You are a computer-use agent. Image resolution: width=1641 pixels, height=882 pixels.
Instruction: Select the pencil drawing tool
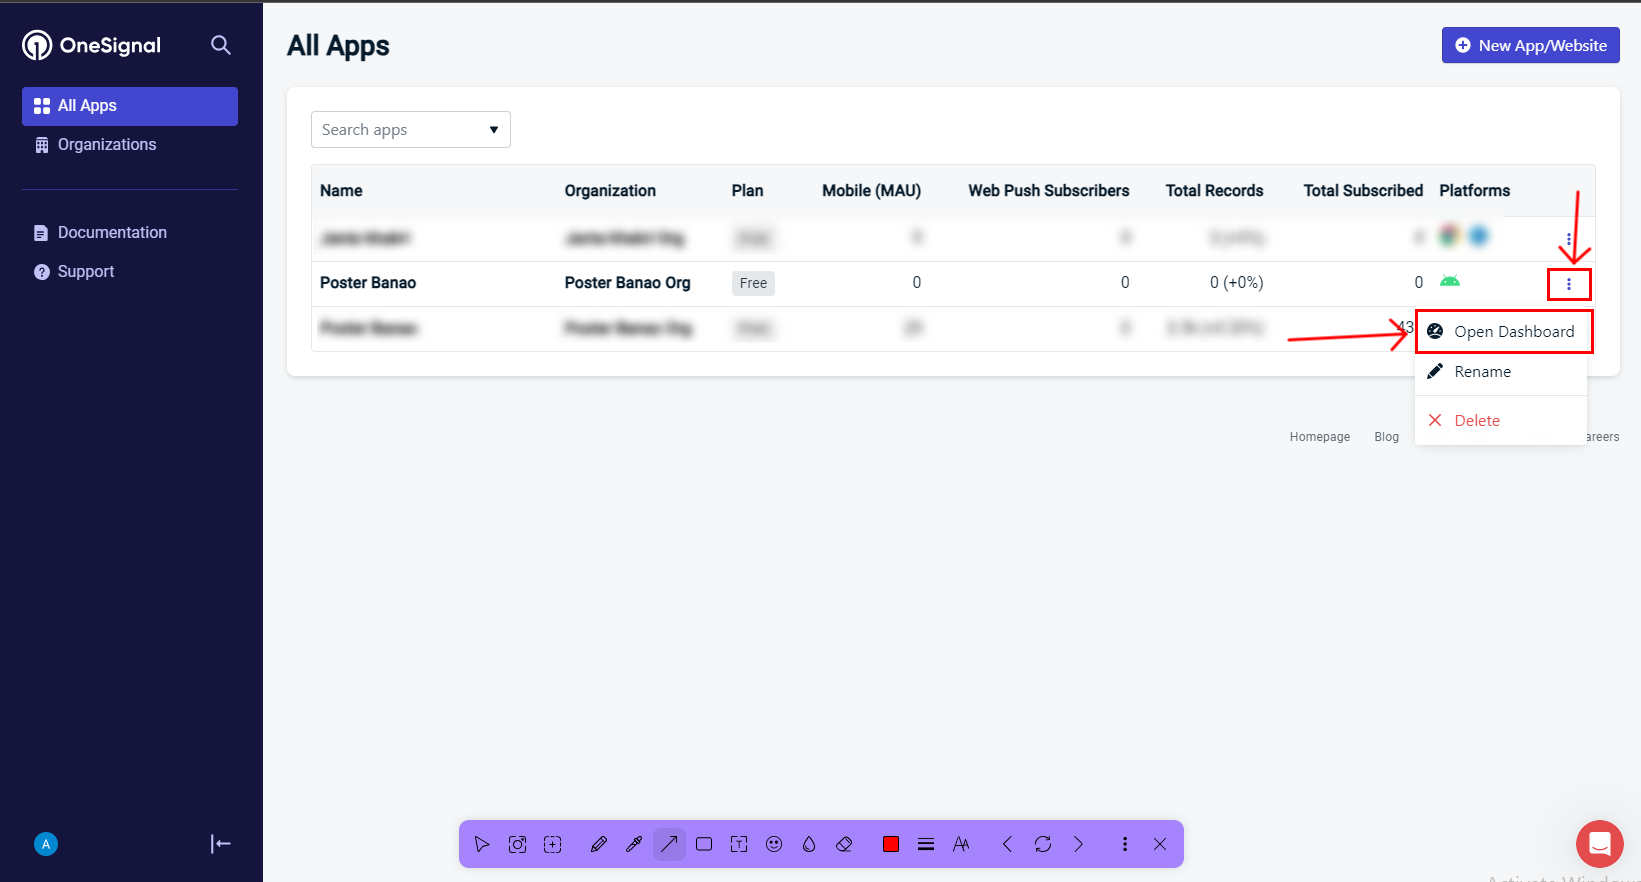coord(599,844)
